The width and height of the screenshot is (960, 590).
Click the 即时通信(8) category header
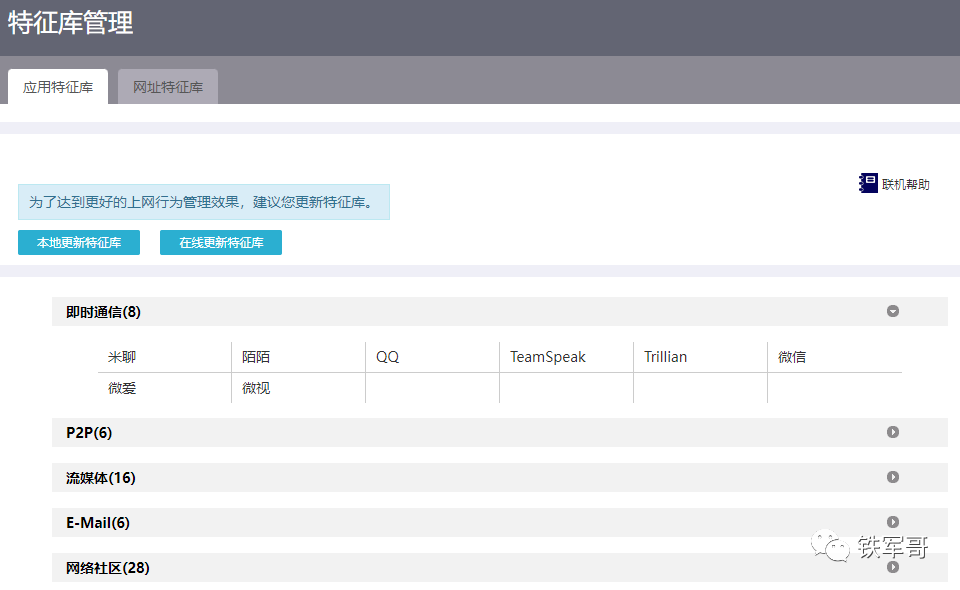(x=104, y=312)
